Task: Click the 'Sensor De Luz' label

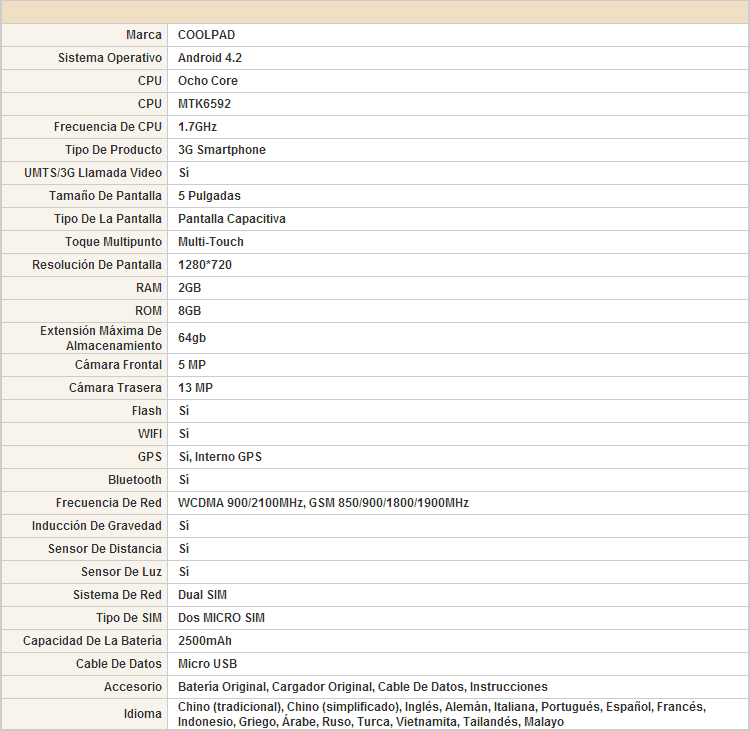Action: click(121, 571)
